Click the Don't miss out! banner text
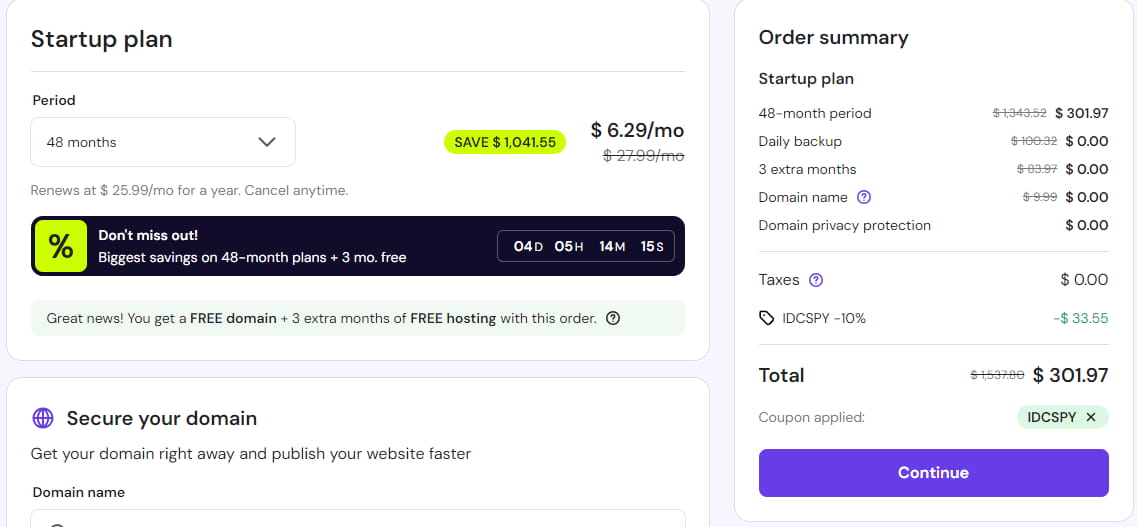 148,235
